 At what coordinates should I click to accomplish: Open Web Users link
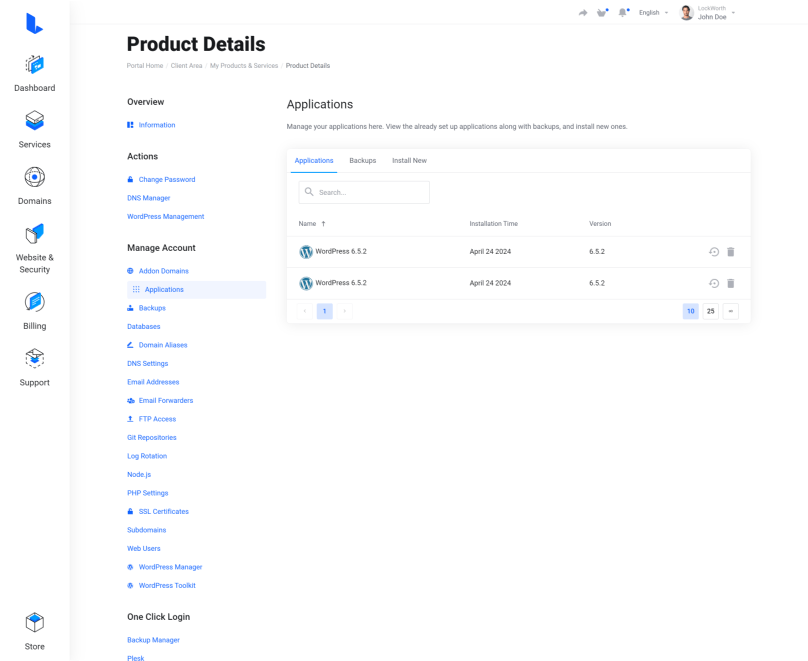pyautogui.click(x=144, y=549)
